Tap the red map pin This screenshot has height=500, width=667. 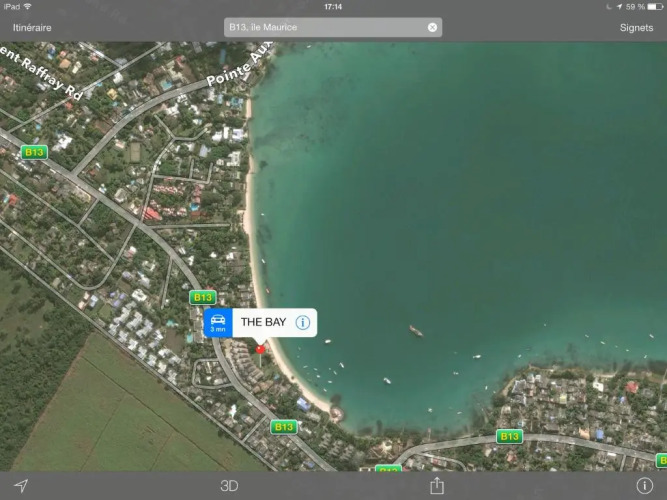(261, 348)
